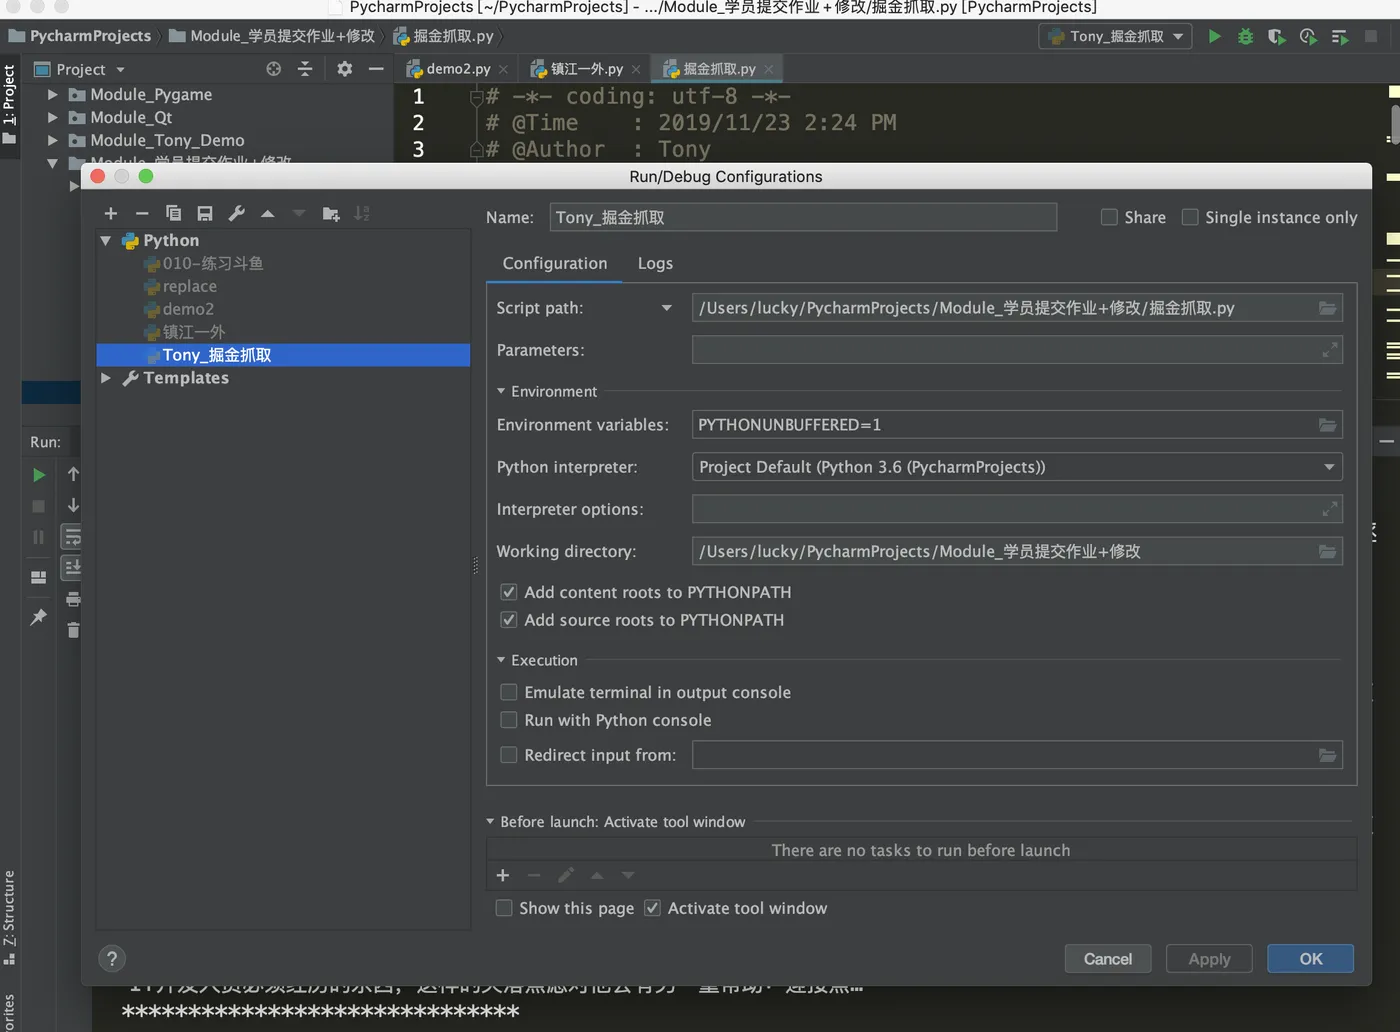Run Tony_掘金抓取 from main toolbar
Image resolution: width=1400 pixels, height=1032 pixels.
click(1214, 36)
